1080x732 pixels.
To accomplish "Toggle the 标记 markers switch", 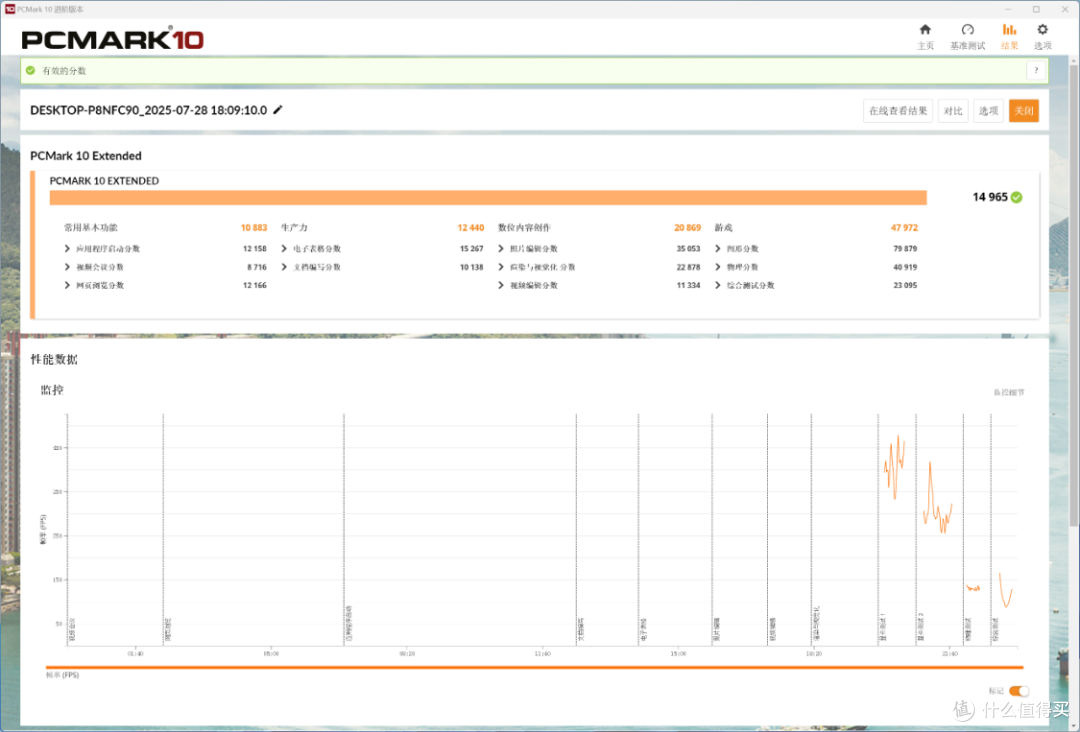I will point(1019,691).
